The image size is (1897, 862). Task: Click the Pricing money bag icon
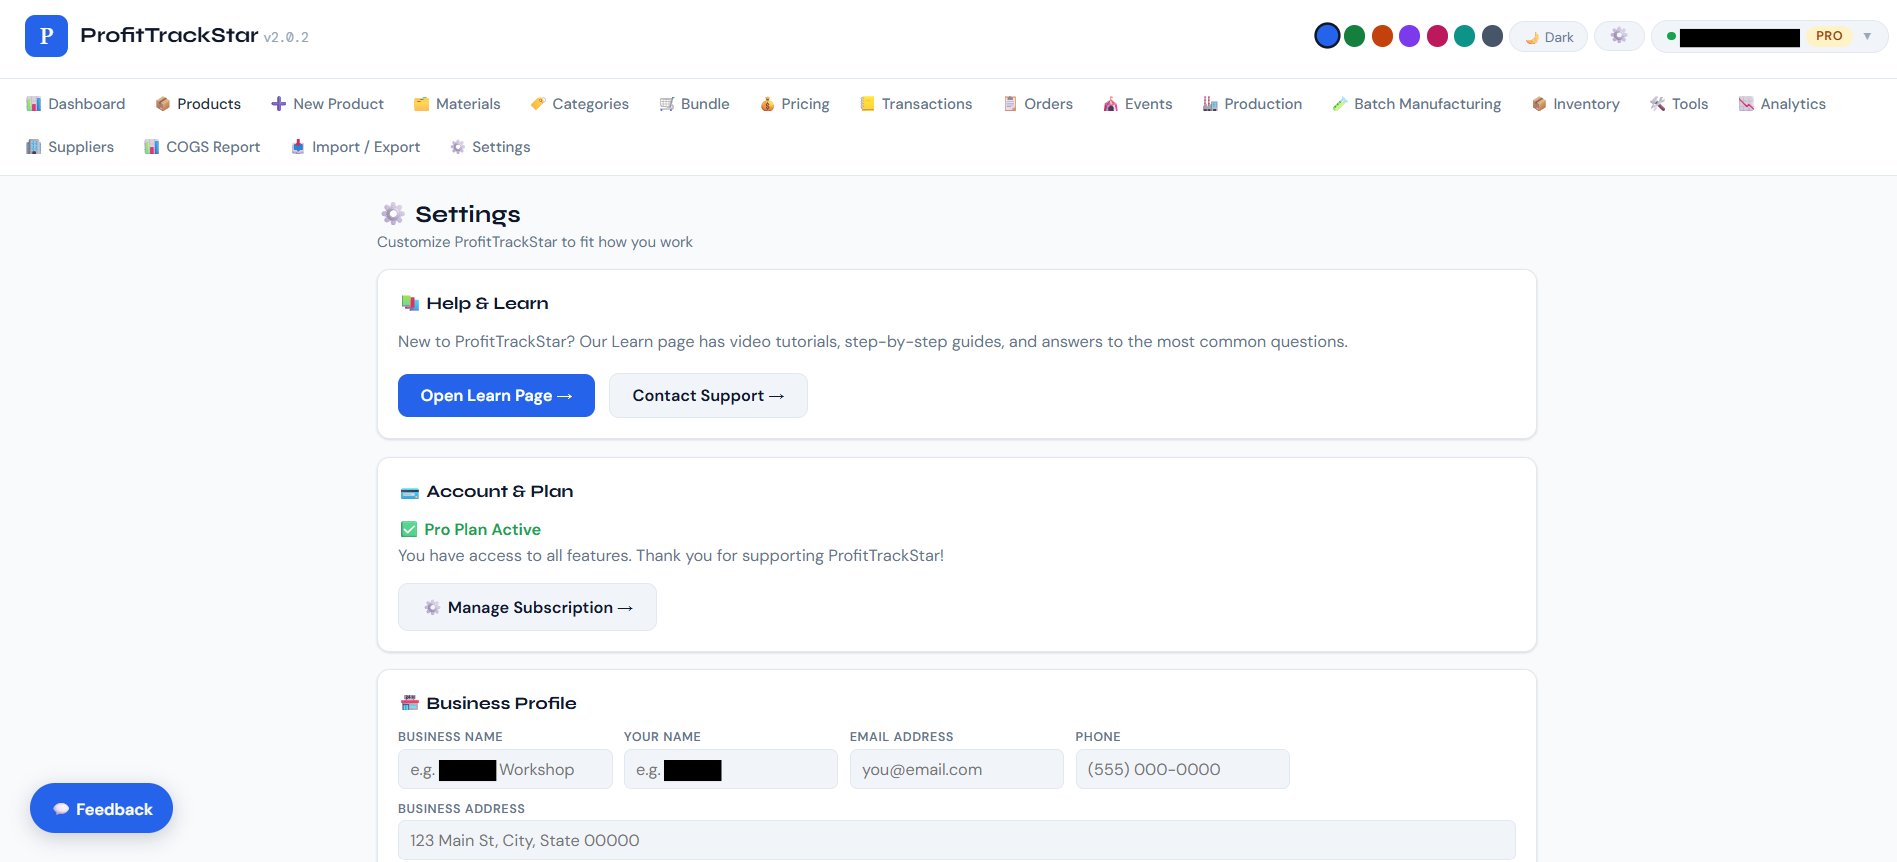(767, 104)
